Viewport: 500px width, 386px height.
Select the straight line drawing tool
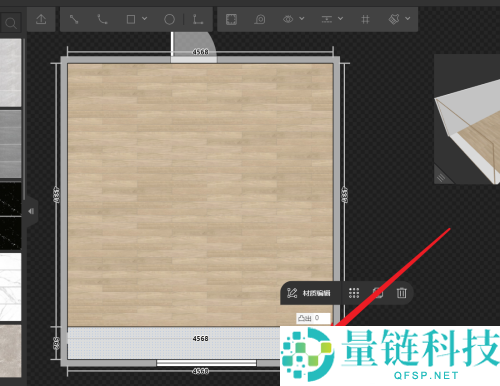74,19
